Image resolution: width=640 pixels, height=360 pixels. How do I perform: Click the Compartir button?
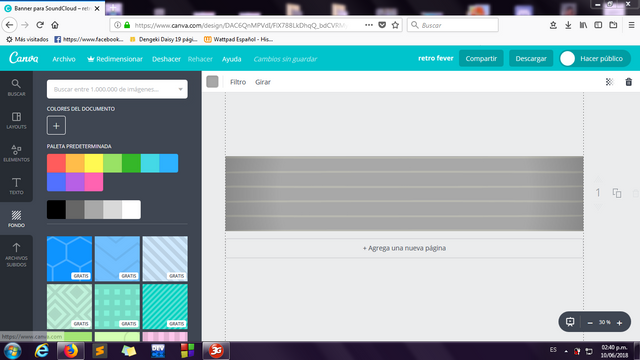click(481, 58)
